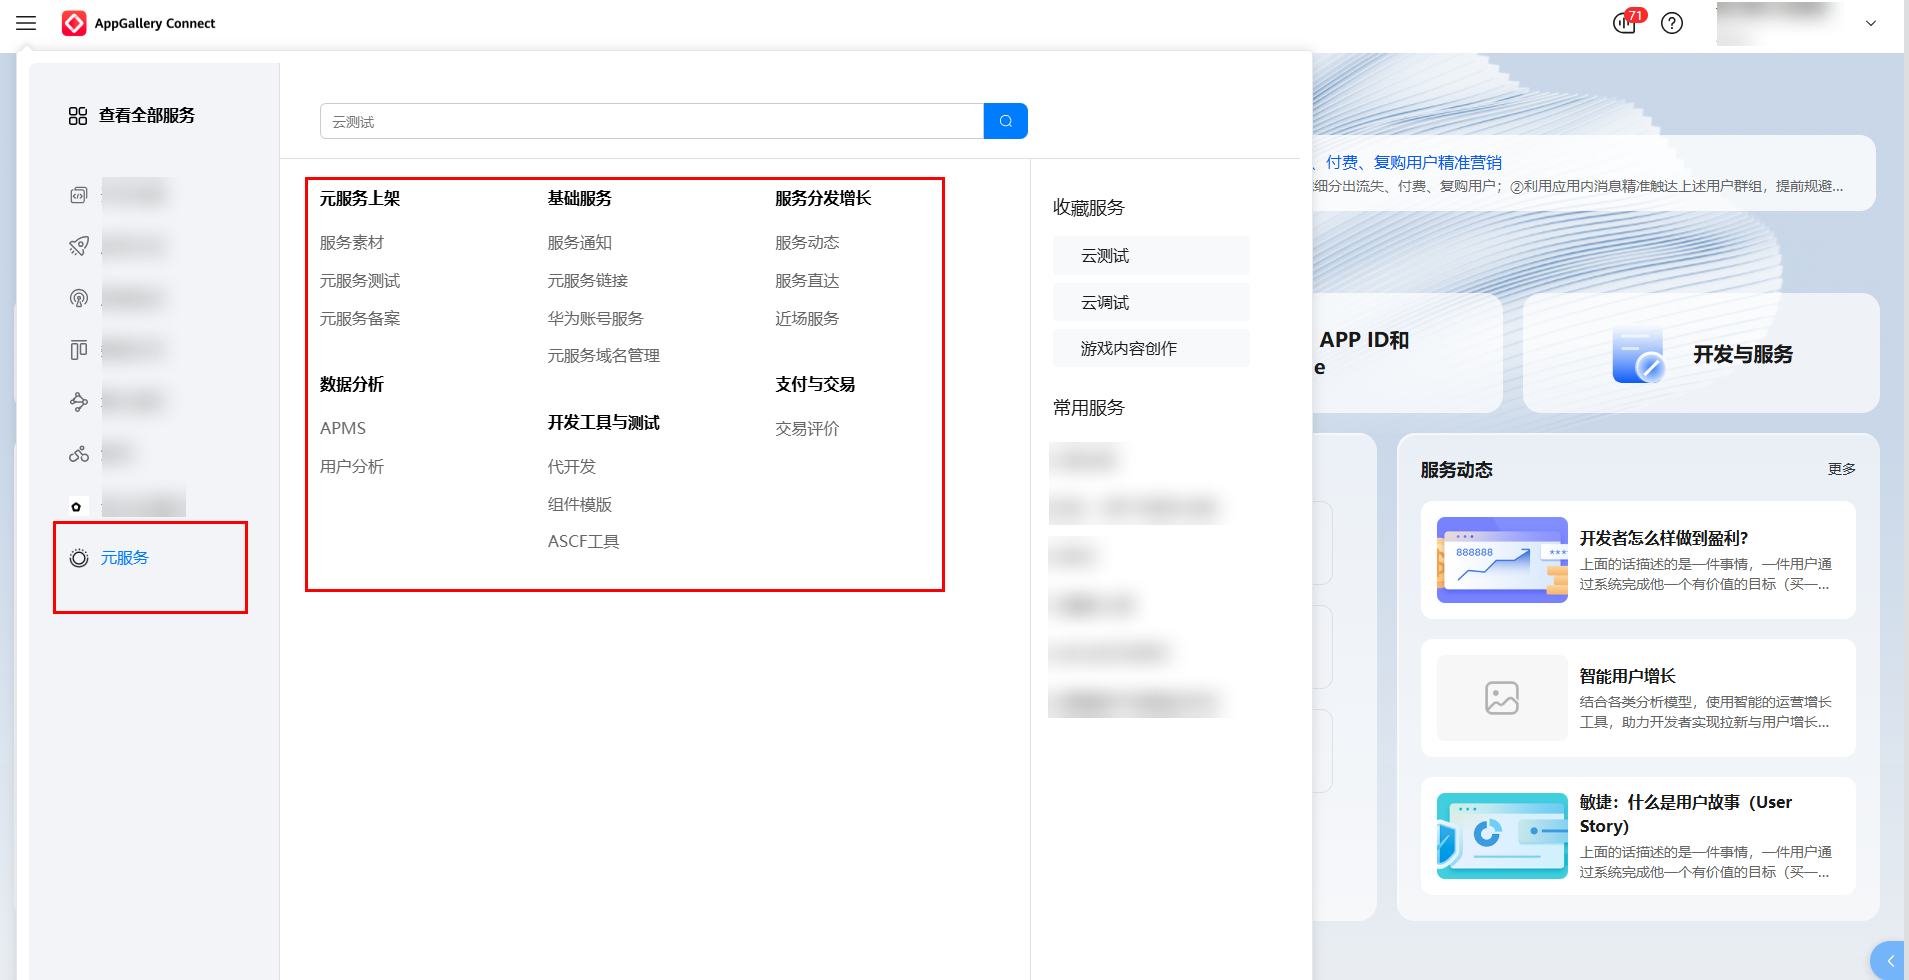Click inside the search input field

(650, 120)
